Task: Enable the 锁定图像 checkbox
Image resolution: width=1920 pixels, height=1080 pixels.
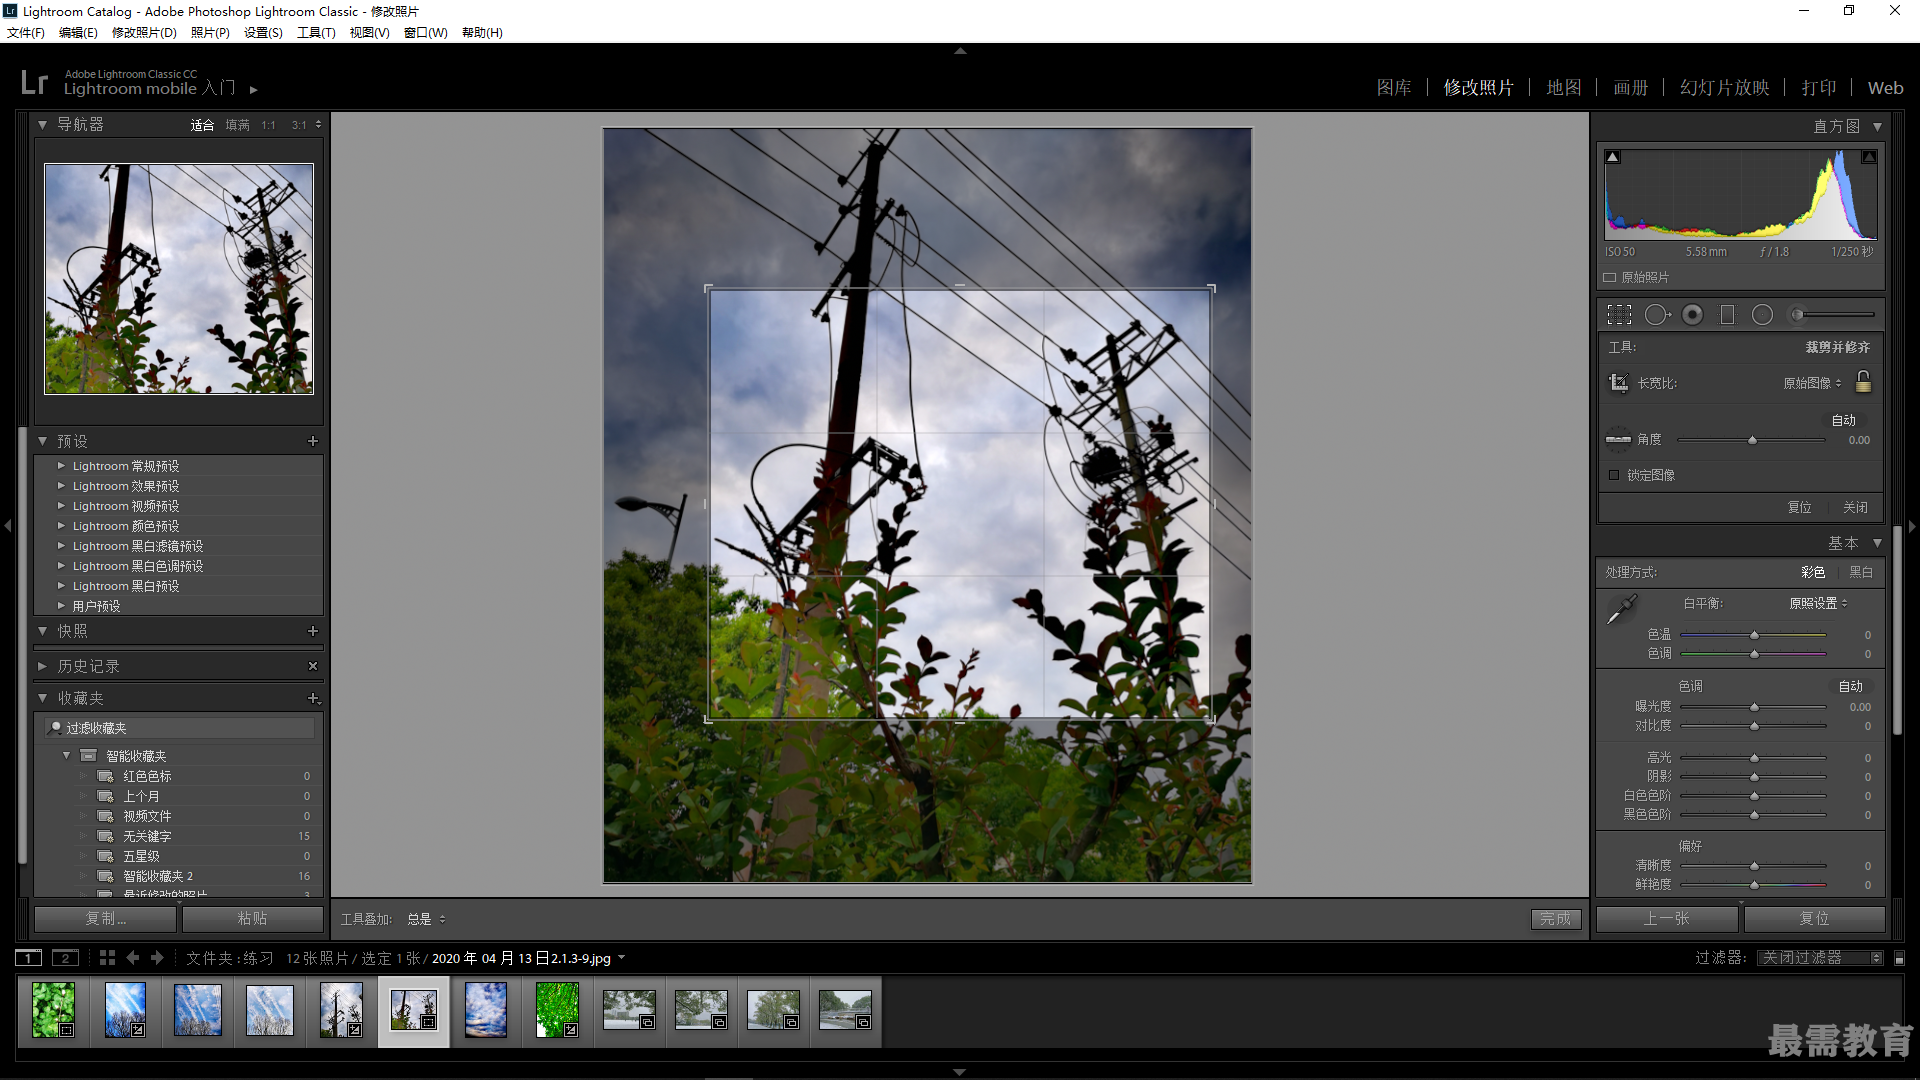Action: click(x=1614, y=475)
